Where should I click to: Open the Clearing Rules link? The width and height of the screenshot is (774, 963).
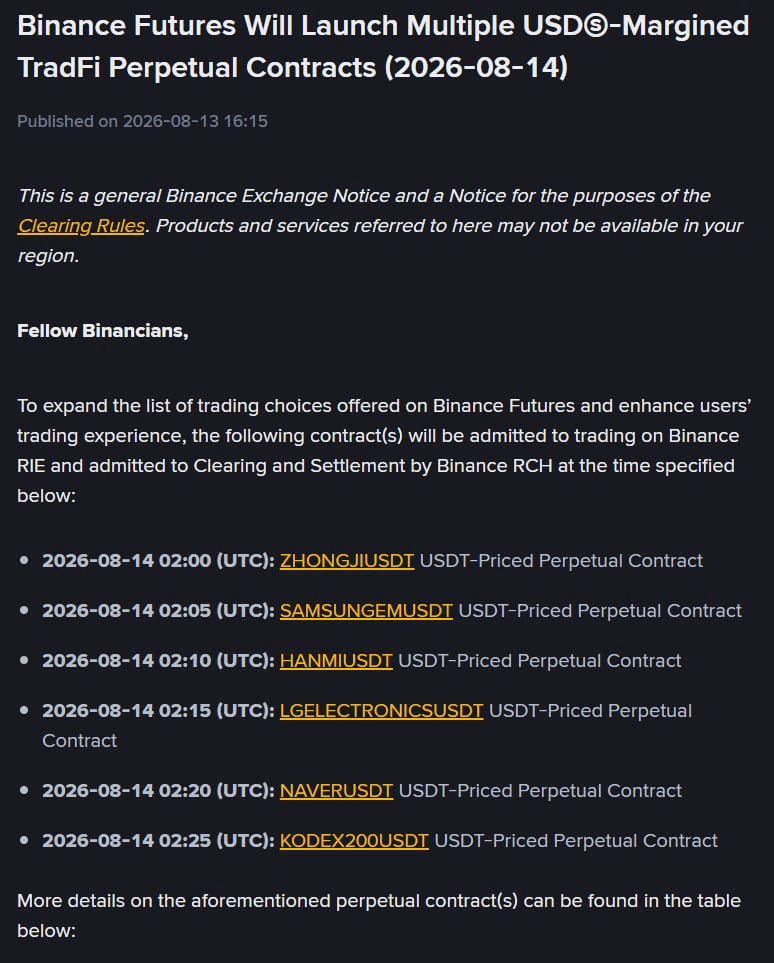point(81,226)
